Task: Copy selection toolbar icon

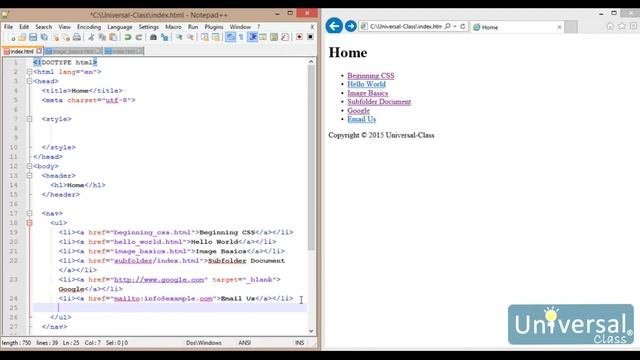Action: pyautogui.click(x=102, y=37)
